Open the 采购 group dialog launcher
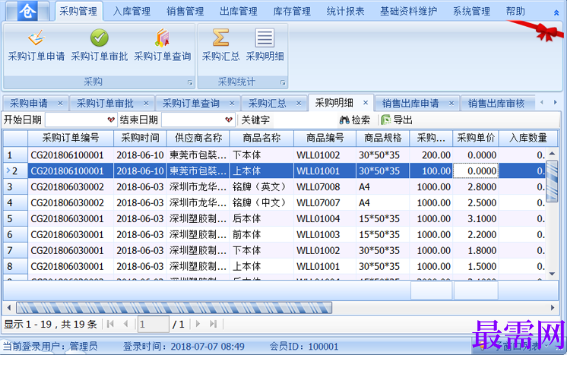The width and height of the screenshot is (584, 366). [190, 83]
